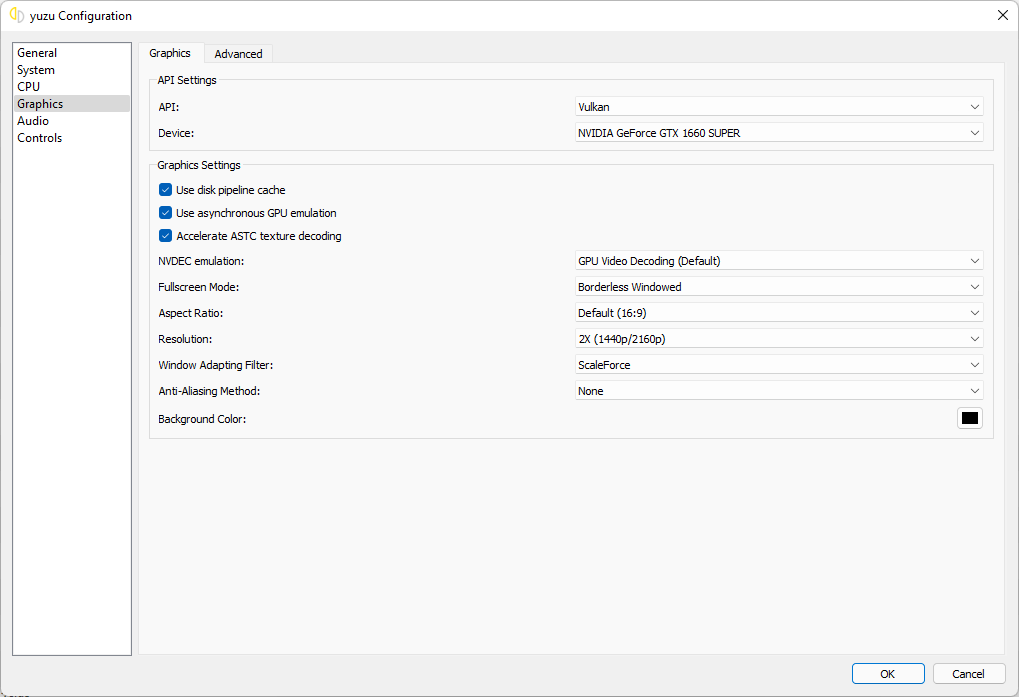This screenshot has width=1019, height=697.
Task: Uncheck Accelerate ASTC texture decoding
Action: (166, 236)
